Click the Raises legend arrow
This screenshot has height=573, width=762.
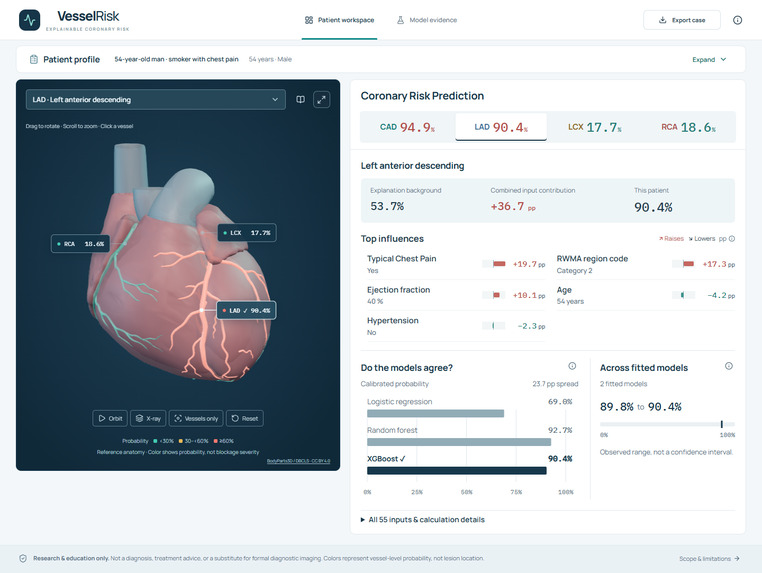click(661, 239)
